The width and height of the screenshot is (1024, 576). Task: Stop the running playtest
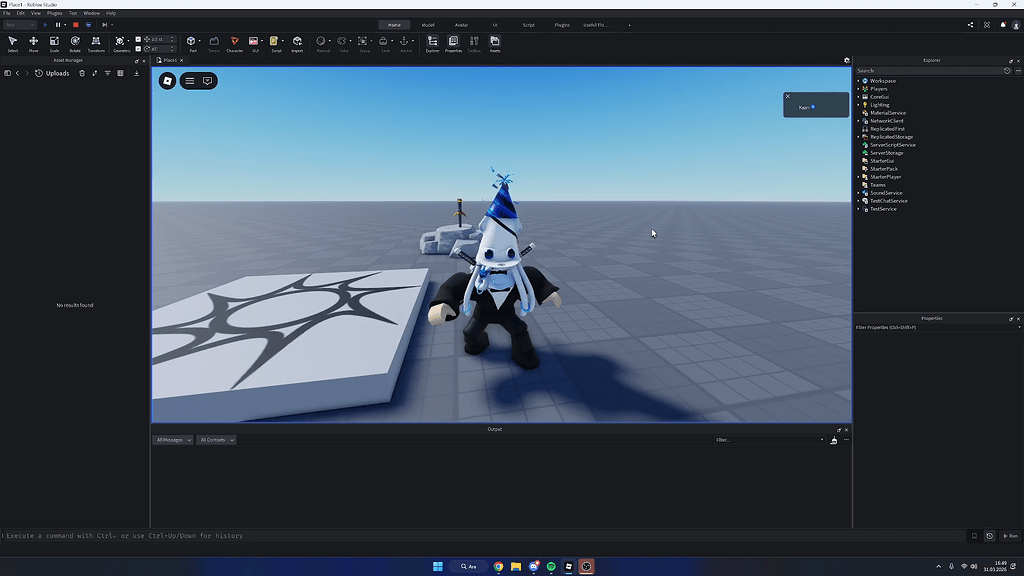coord(75,25)
